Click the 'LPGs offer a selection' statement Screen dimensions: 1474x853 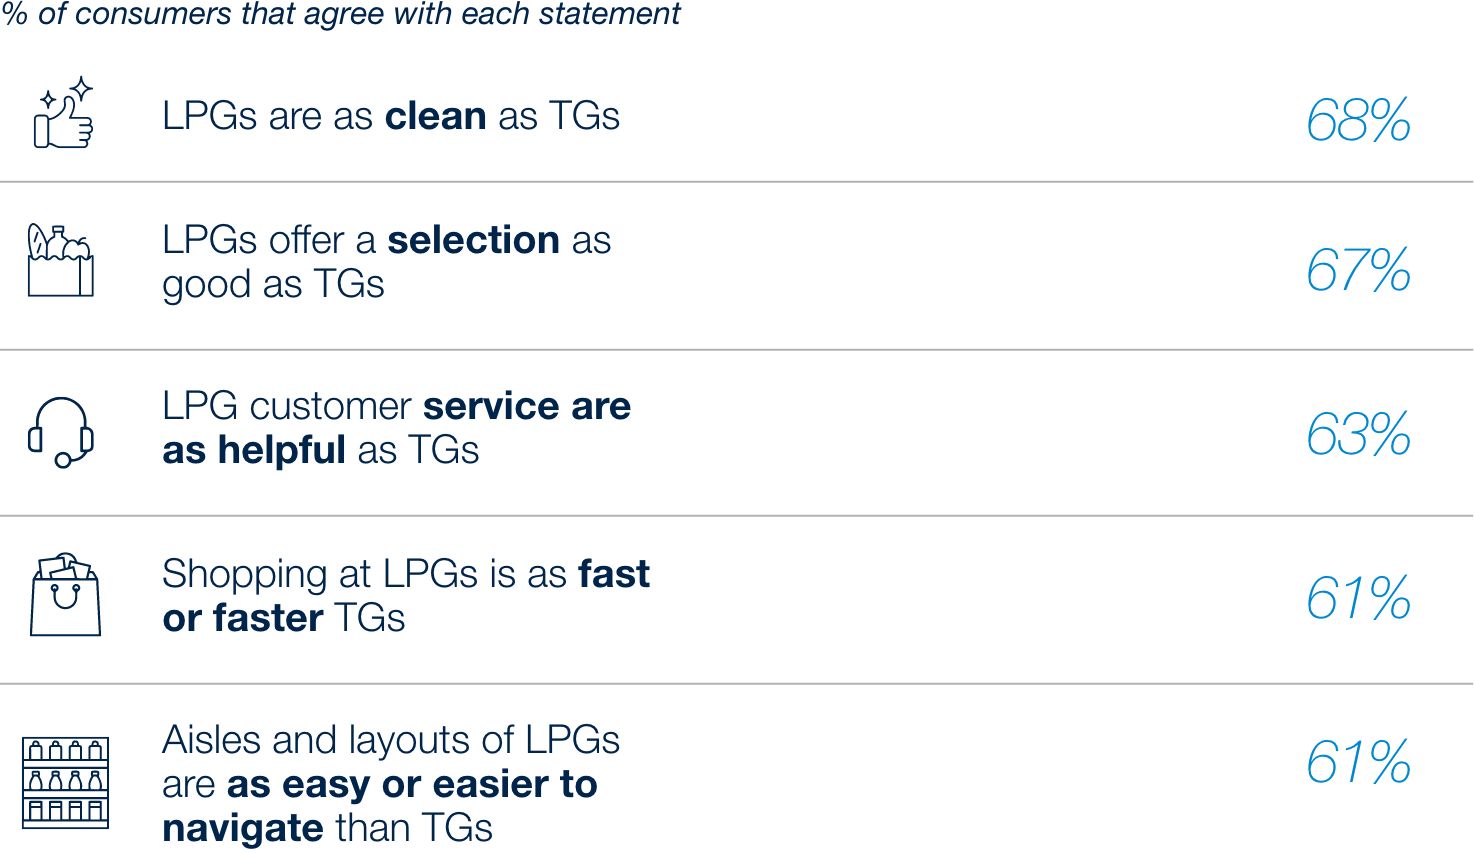[386, 262]
